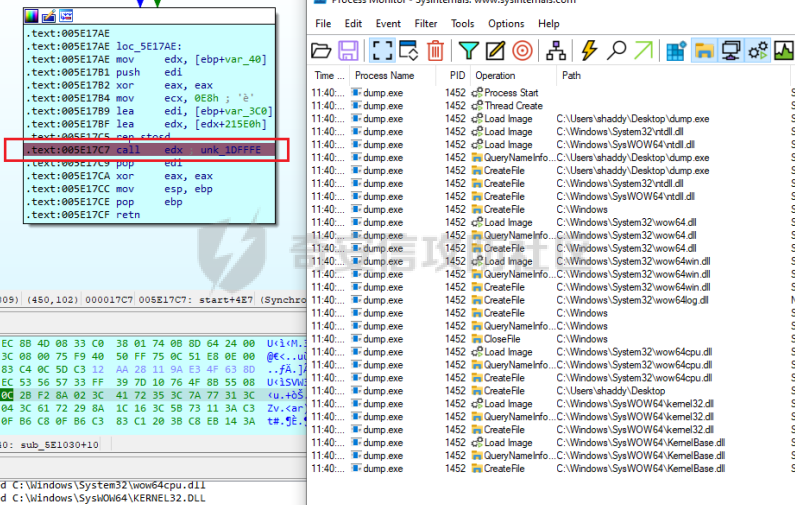Show the process tree
This screenshot has width=795, height=505.
pos(556,51)
